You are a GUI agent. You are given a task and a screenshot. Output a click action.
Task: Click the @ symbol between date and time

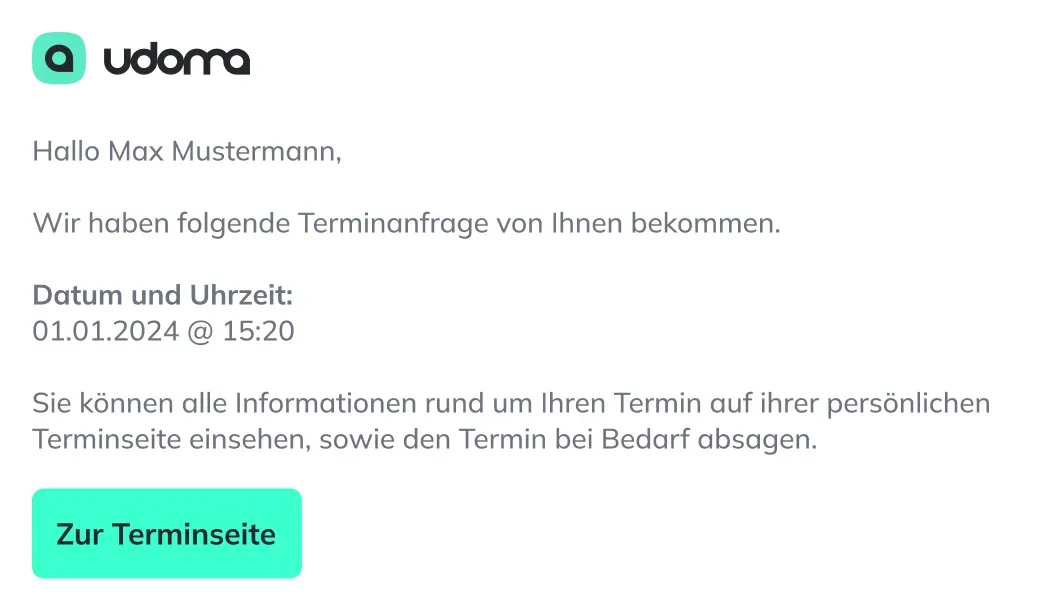point(201,332)
